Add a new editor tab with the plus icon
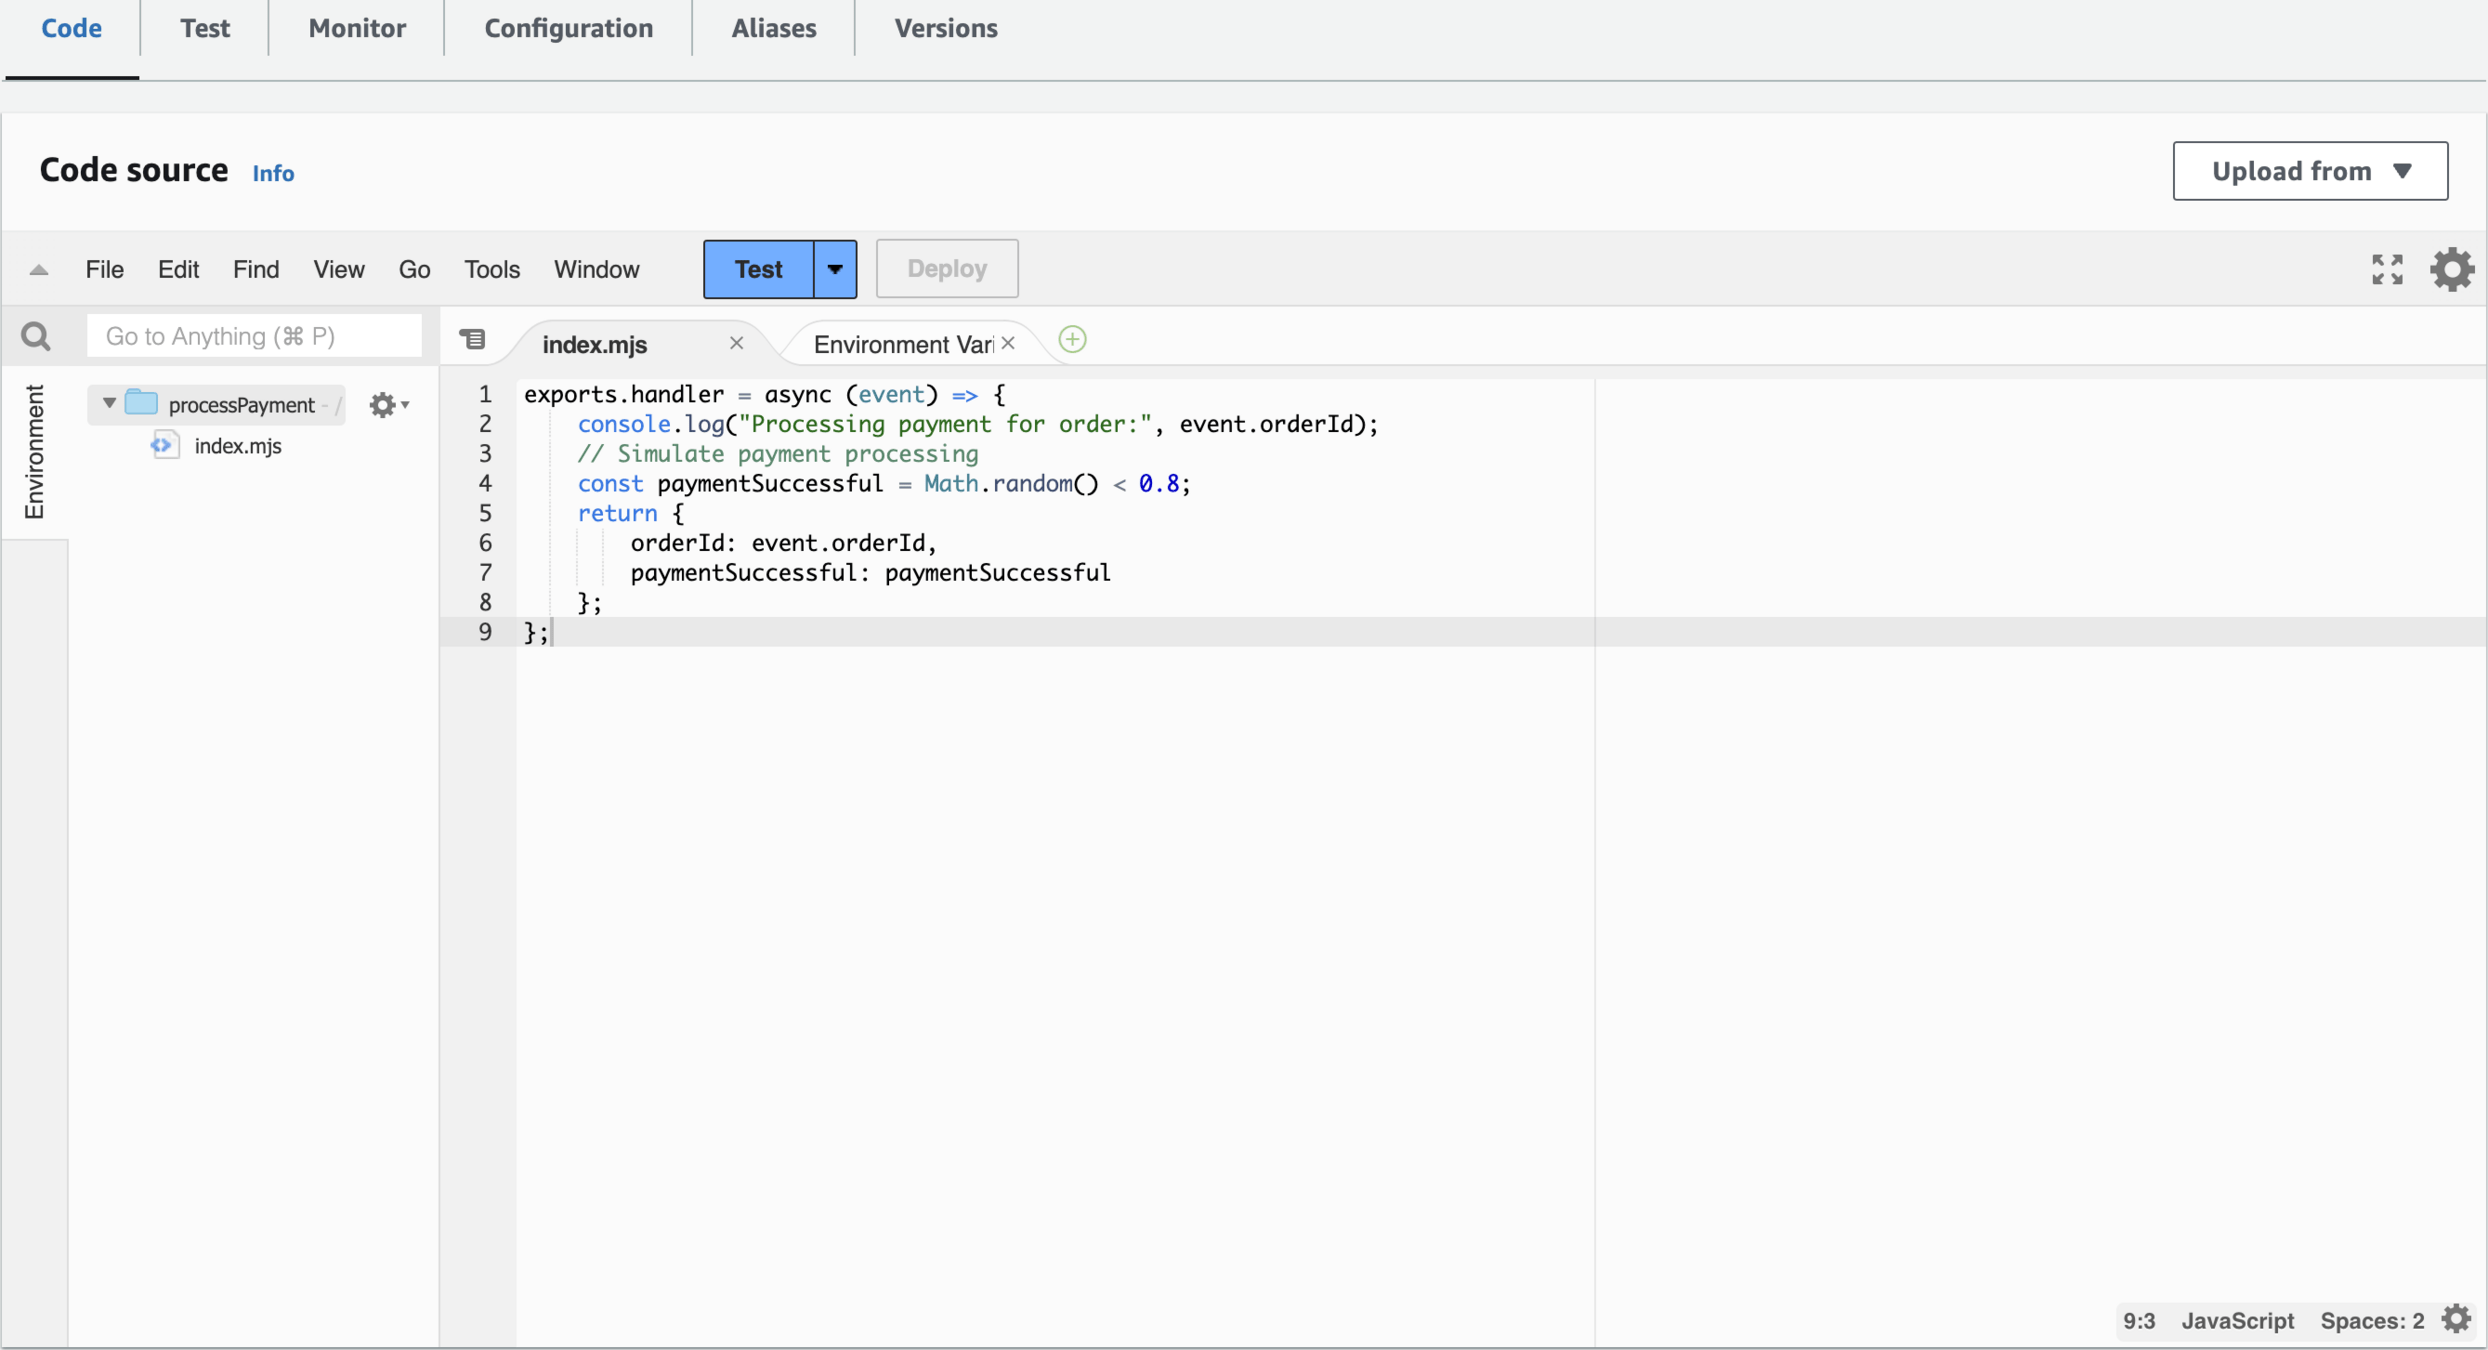Image resolution: width=2488 pixels, height=1350 pixels. tap(1072, 340)
